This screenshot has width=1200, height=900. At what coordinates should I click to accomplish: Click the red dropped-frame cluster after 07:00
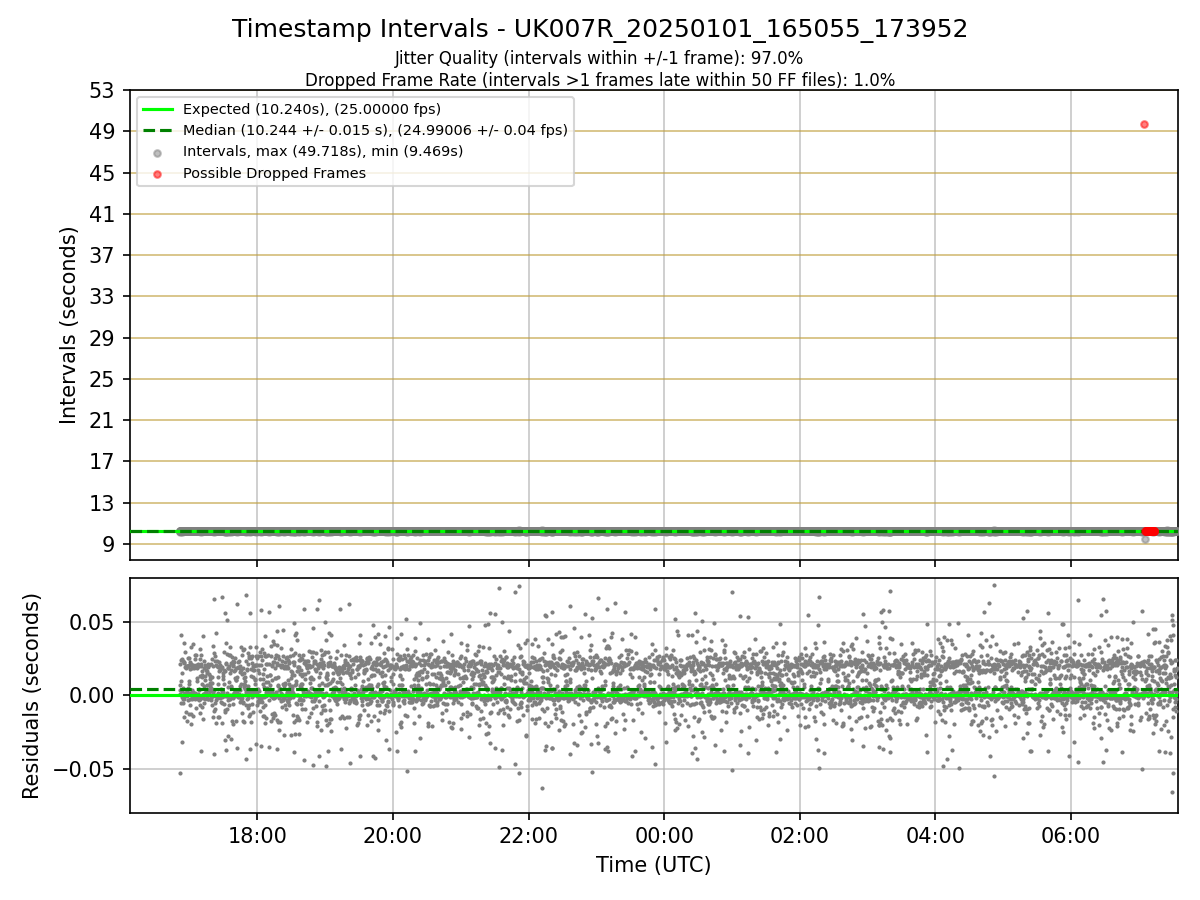(x=1150, y=531)
